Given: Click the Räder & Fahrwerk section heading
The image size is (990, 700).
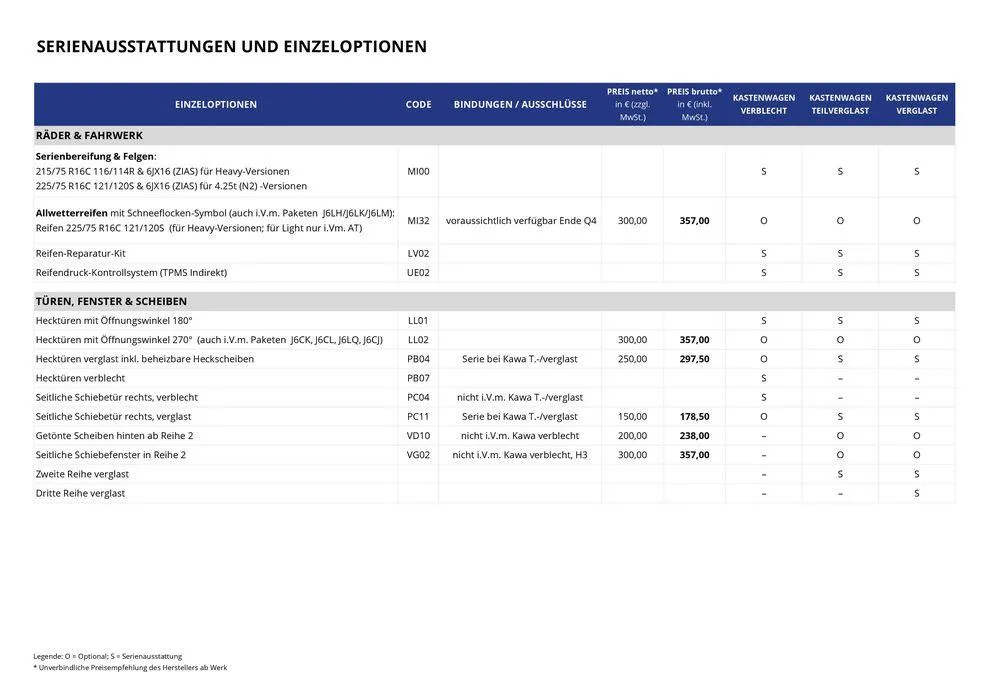Looking at the screenshot, I should (89, 136).
